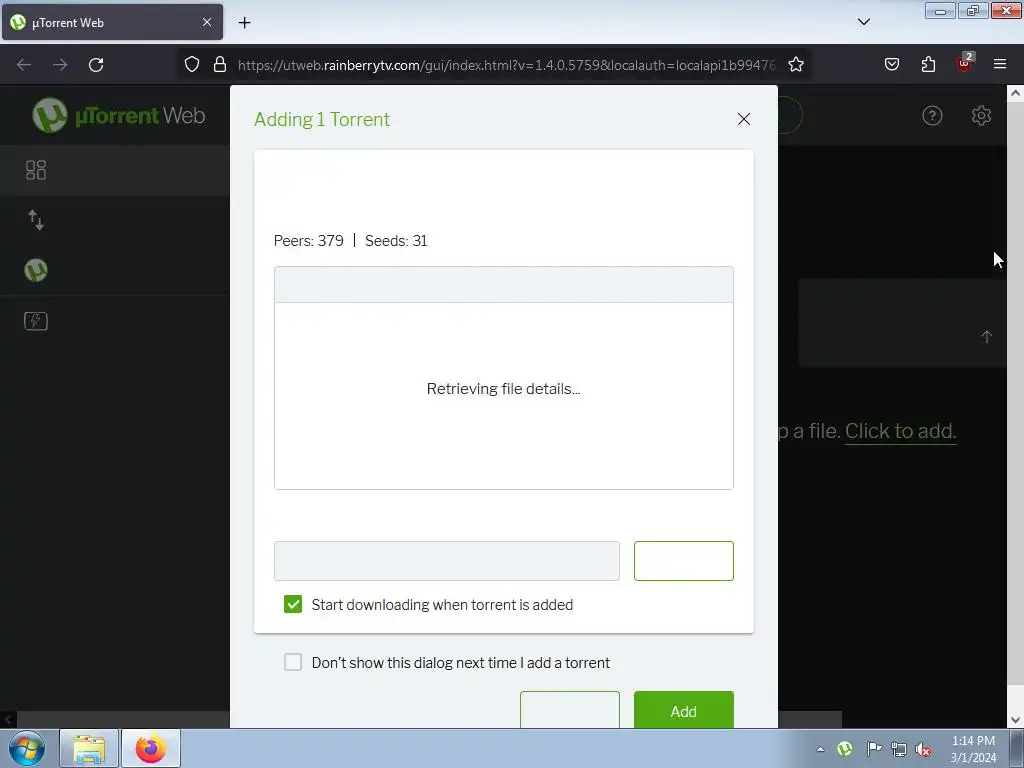Click the up arrow icon in dark panel
This screenshot has width=1024, height=768.
pyautogui.click(x=986, y=336)
